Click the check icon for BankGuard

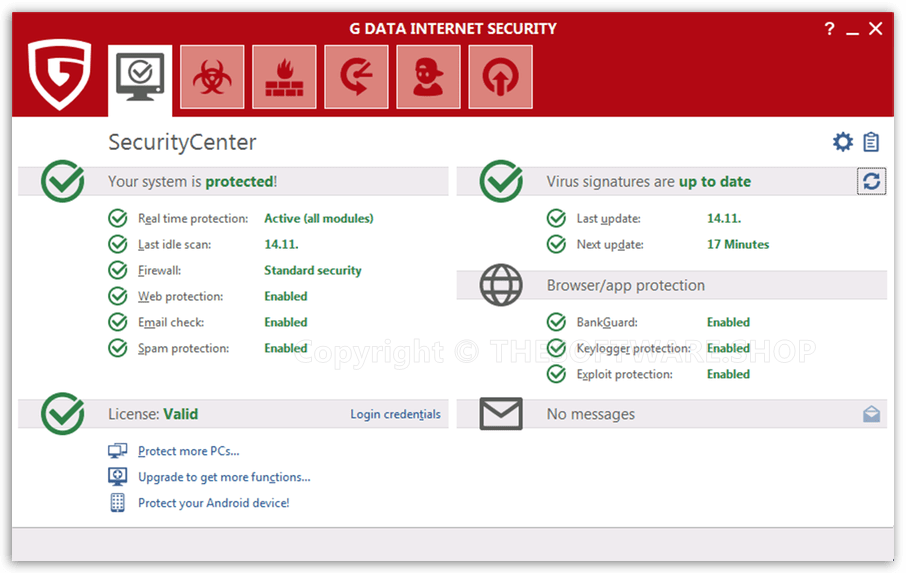click(x=556, y=322)
